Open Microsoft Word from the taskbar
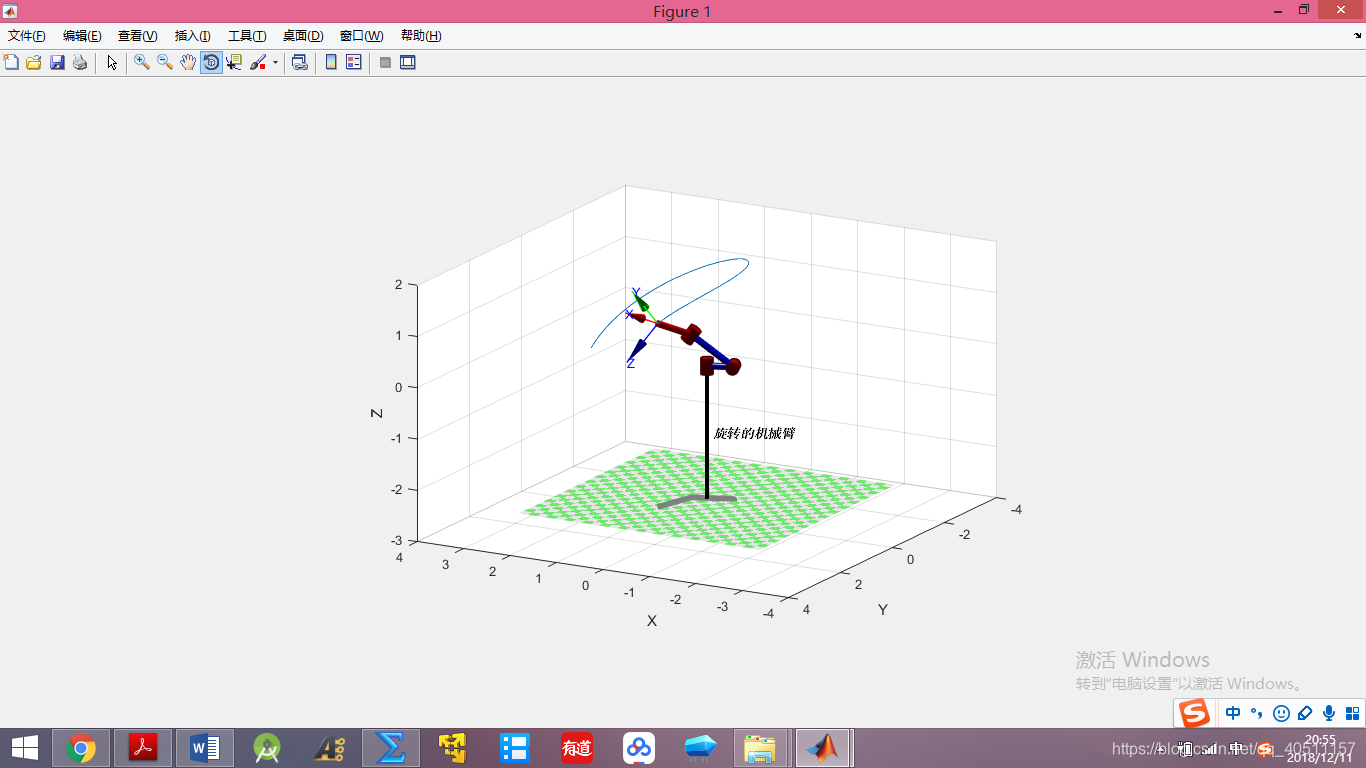Viewport: 1366px width, 768px height. tap(205, 747)
